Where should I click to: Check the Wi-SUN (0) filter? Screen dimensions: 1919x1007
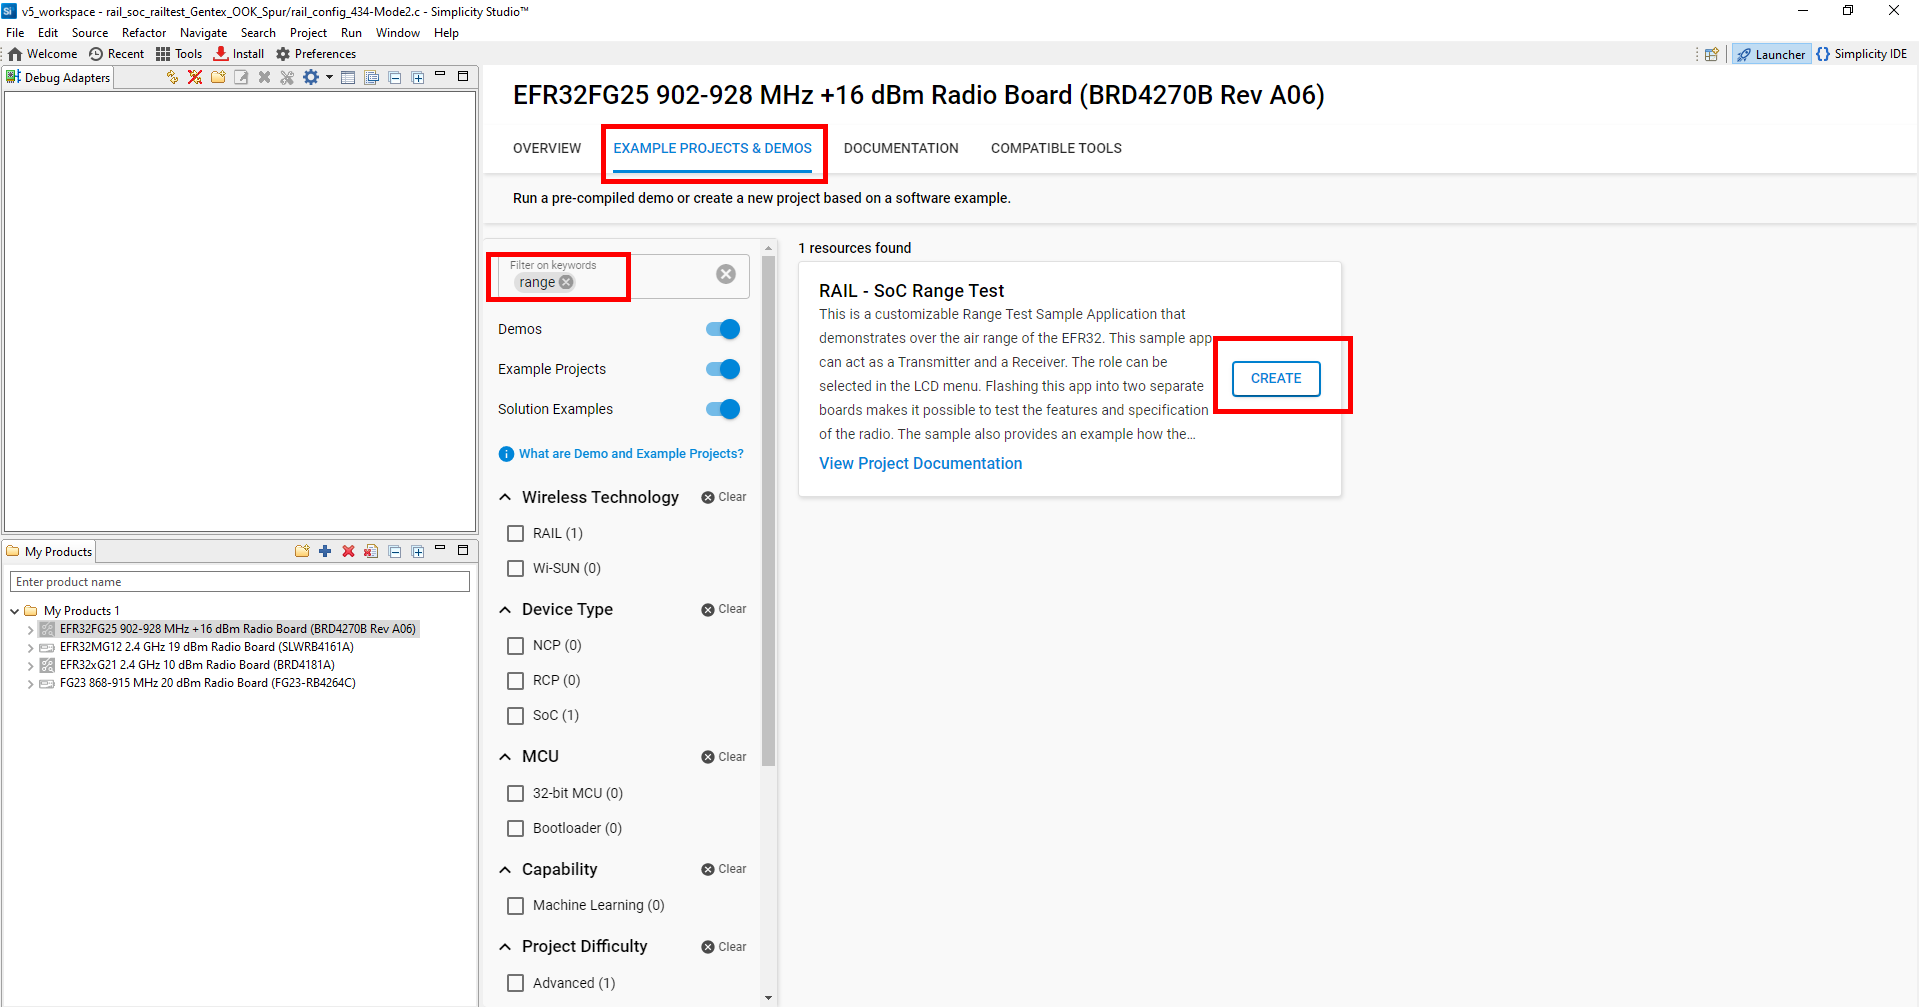pyautogui.click(x=516, y=568)
